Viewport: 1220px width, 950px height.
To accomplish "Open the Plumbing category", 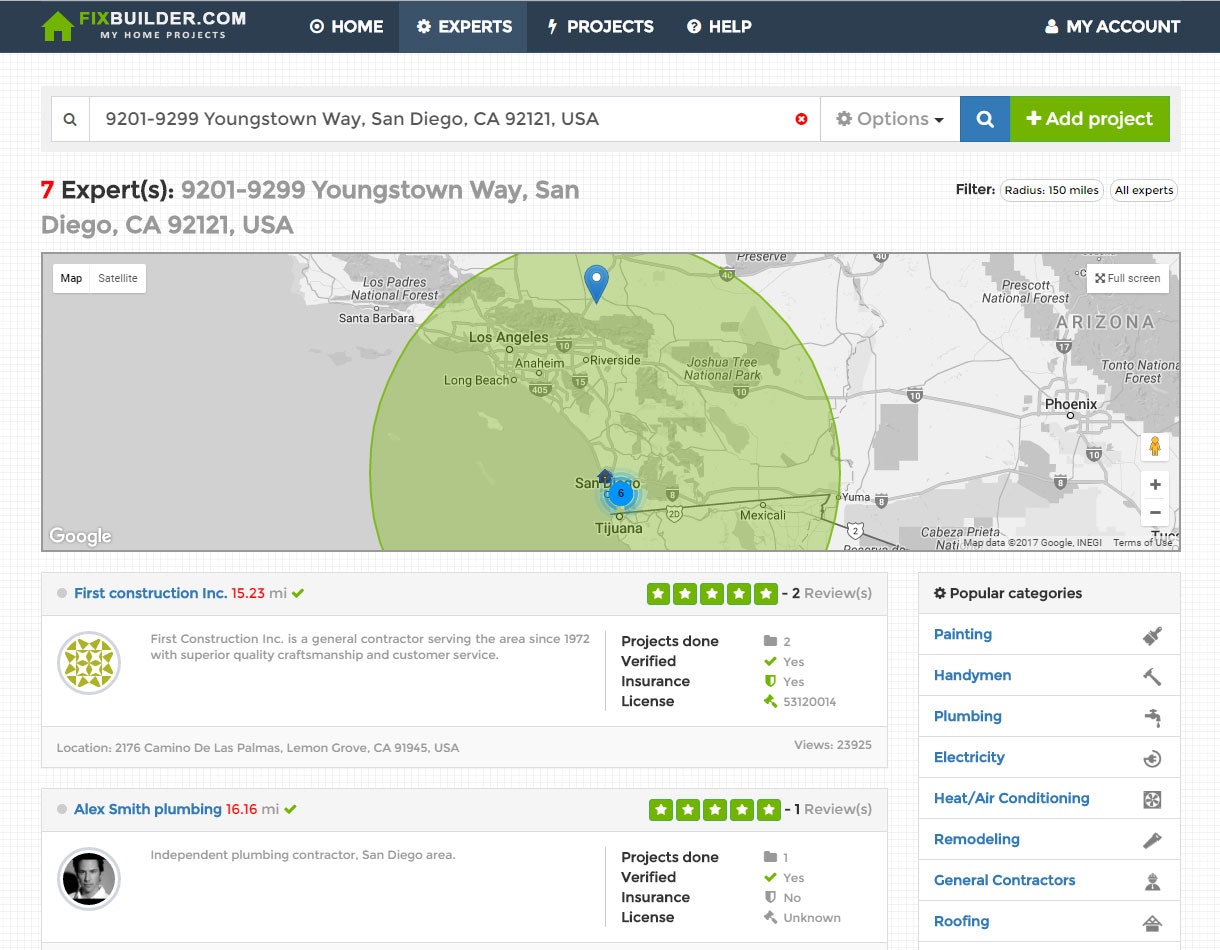I will coord(968,716).
